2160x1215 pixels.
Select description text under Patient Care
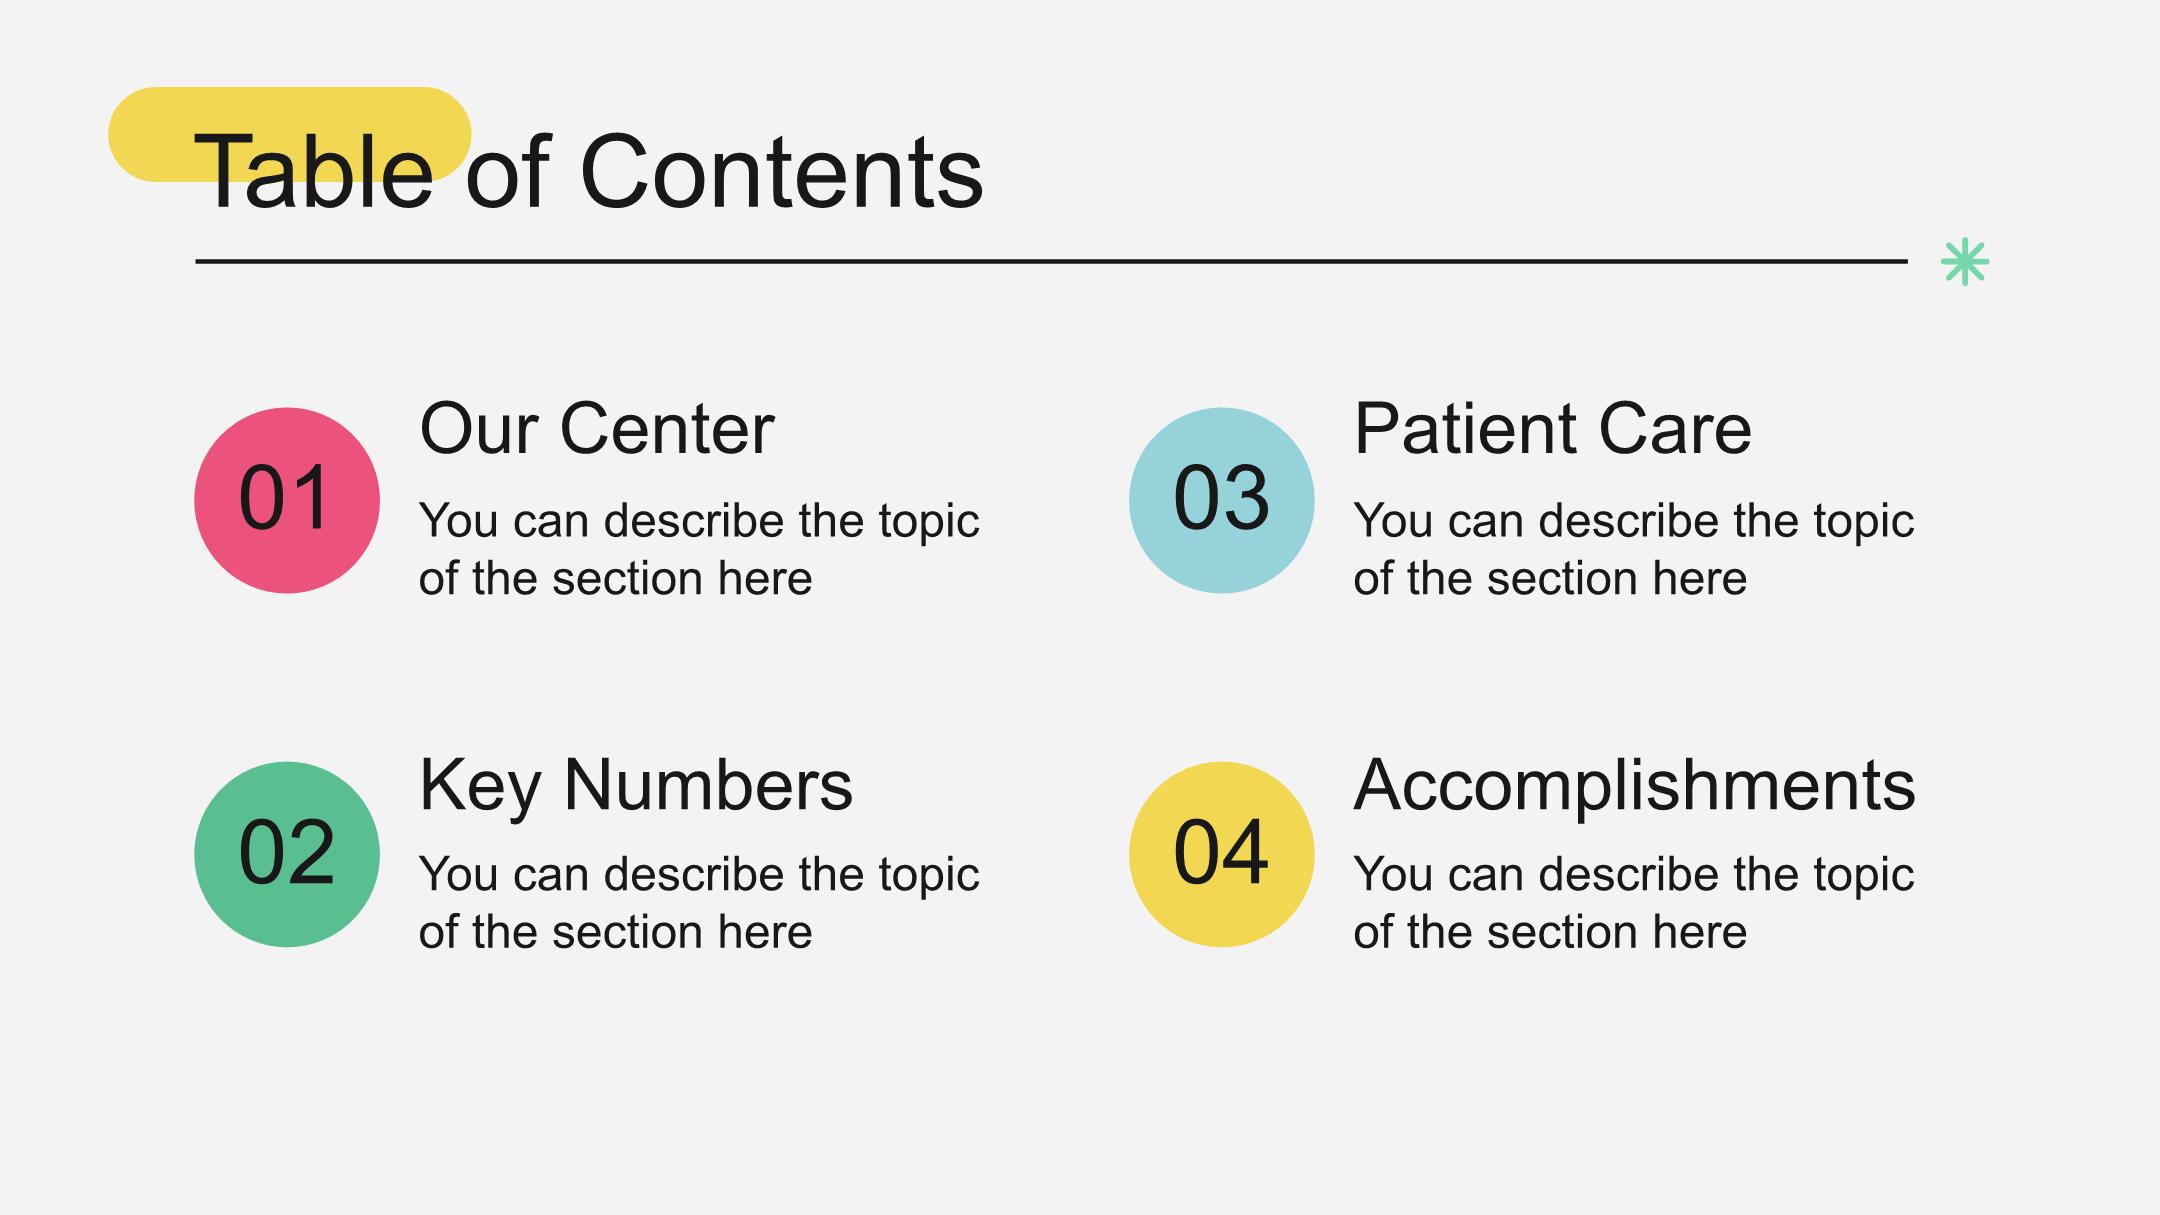click(x=1634, y=549)
